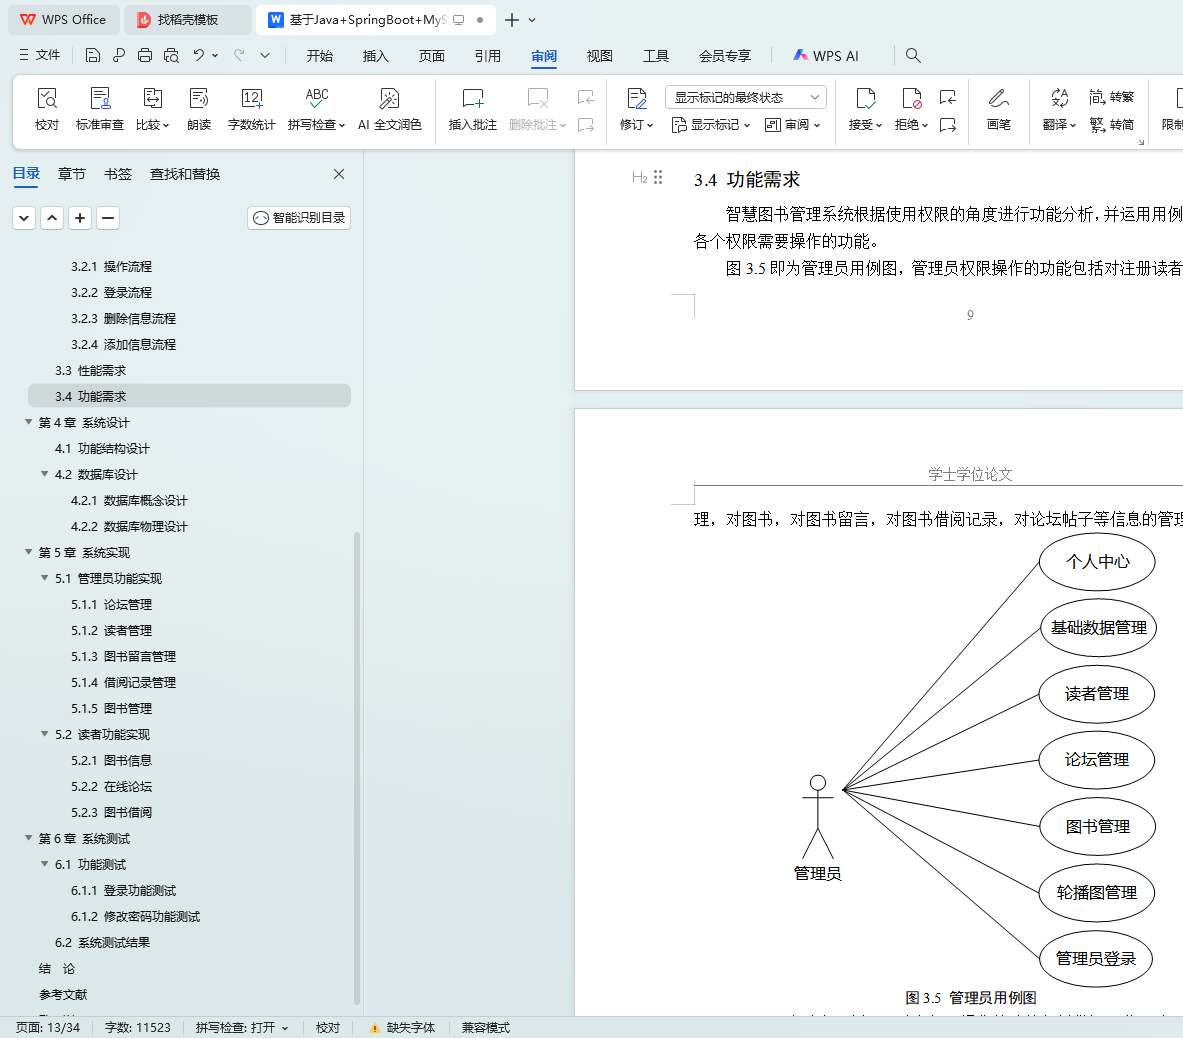Switch to the 查找和替换 navigation tab

pos(185,174)
